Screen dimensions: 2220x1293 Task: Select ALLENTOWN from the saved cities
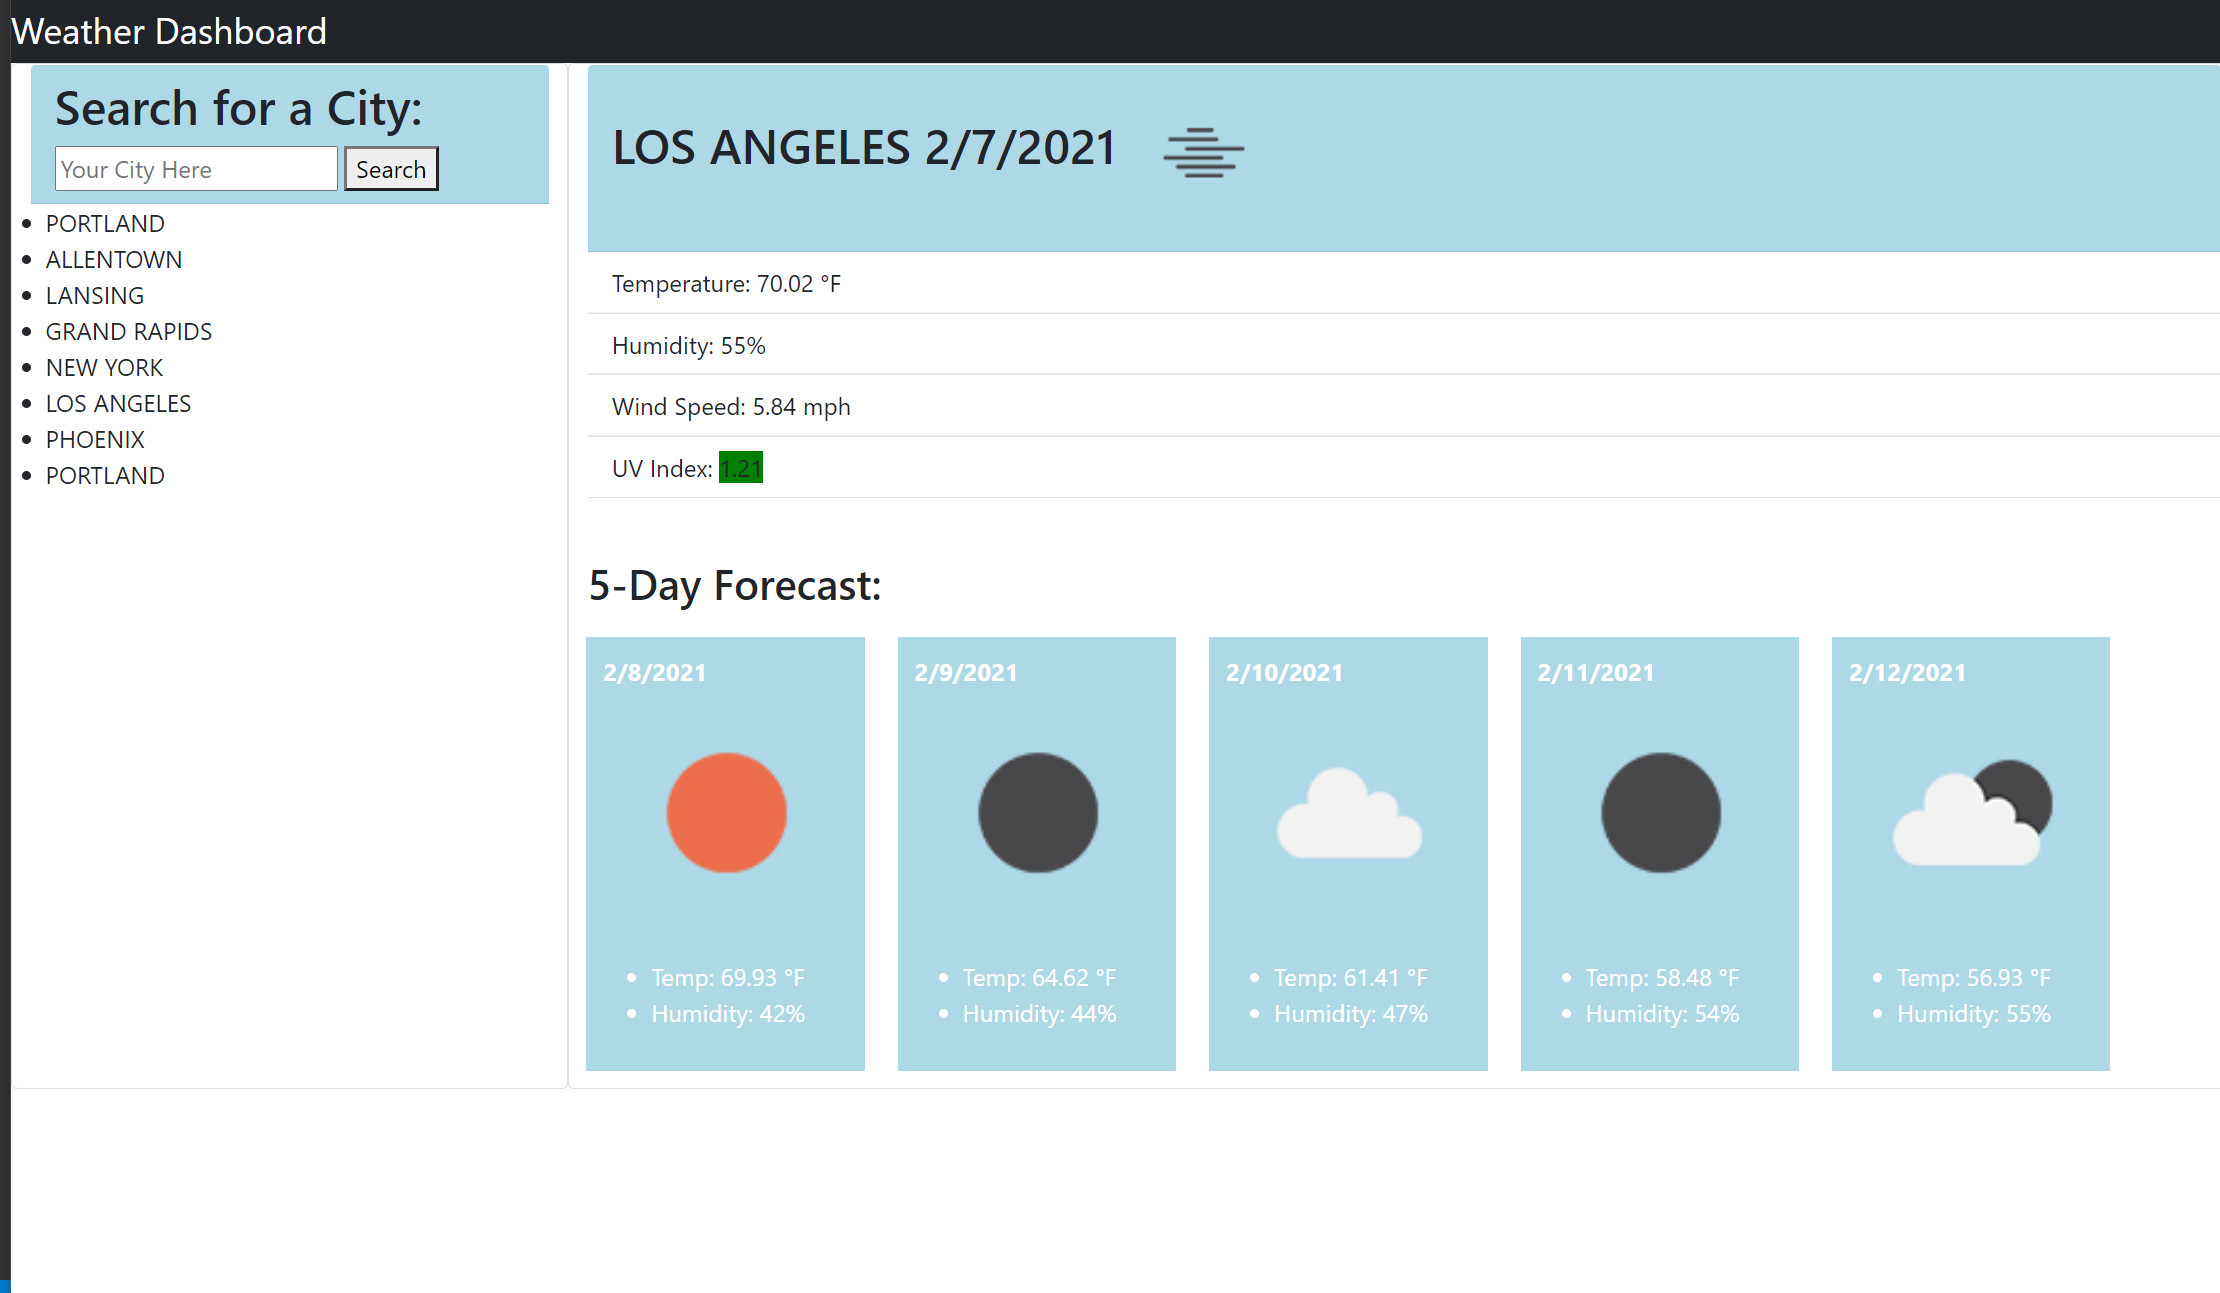pos(113,259)
